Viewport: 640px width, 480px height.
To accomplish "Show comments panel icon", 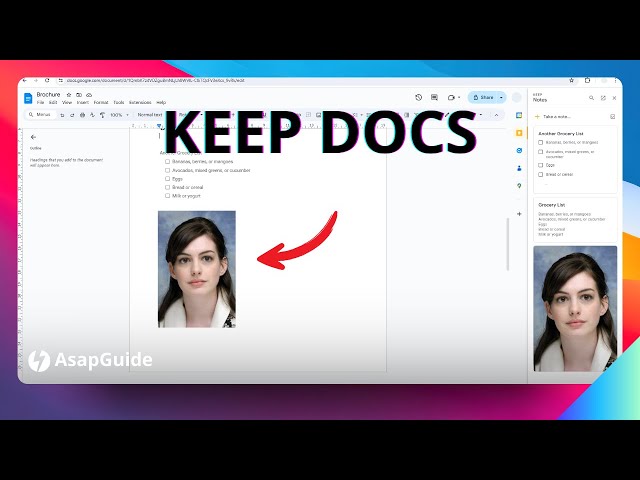I will point(434,98).
